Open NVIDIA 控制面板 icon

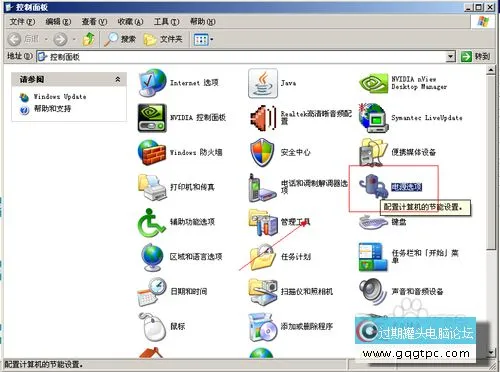[152, 118]
